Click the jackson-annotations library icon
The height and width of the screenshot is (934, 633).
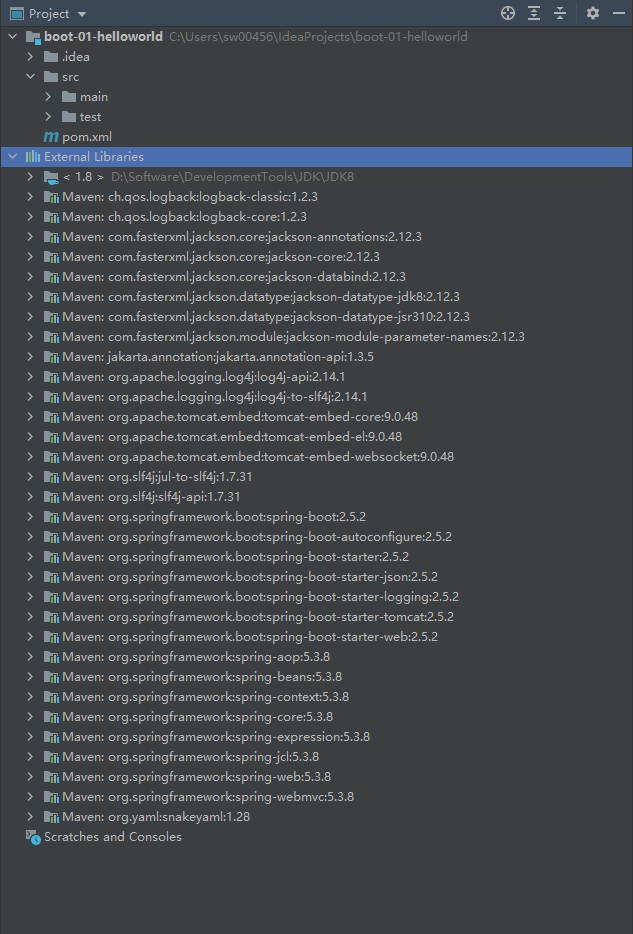[51, 237]
